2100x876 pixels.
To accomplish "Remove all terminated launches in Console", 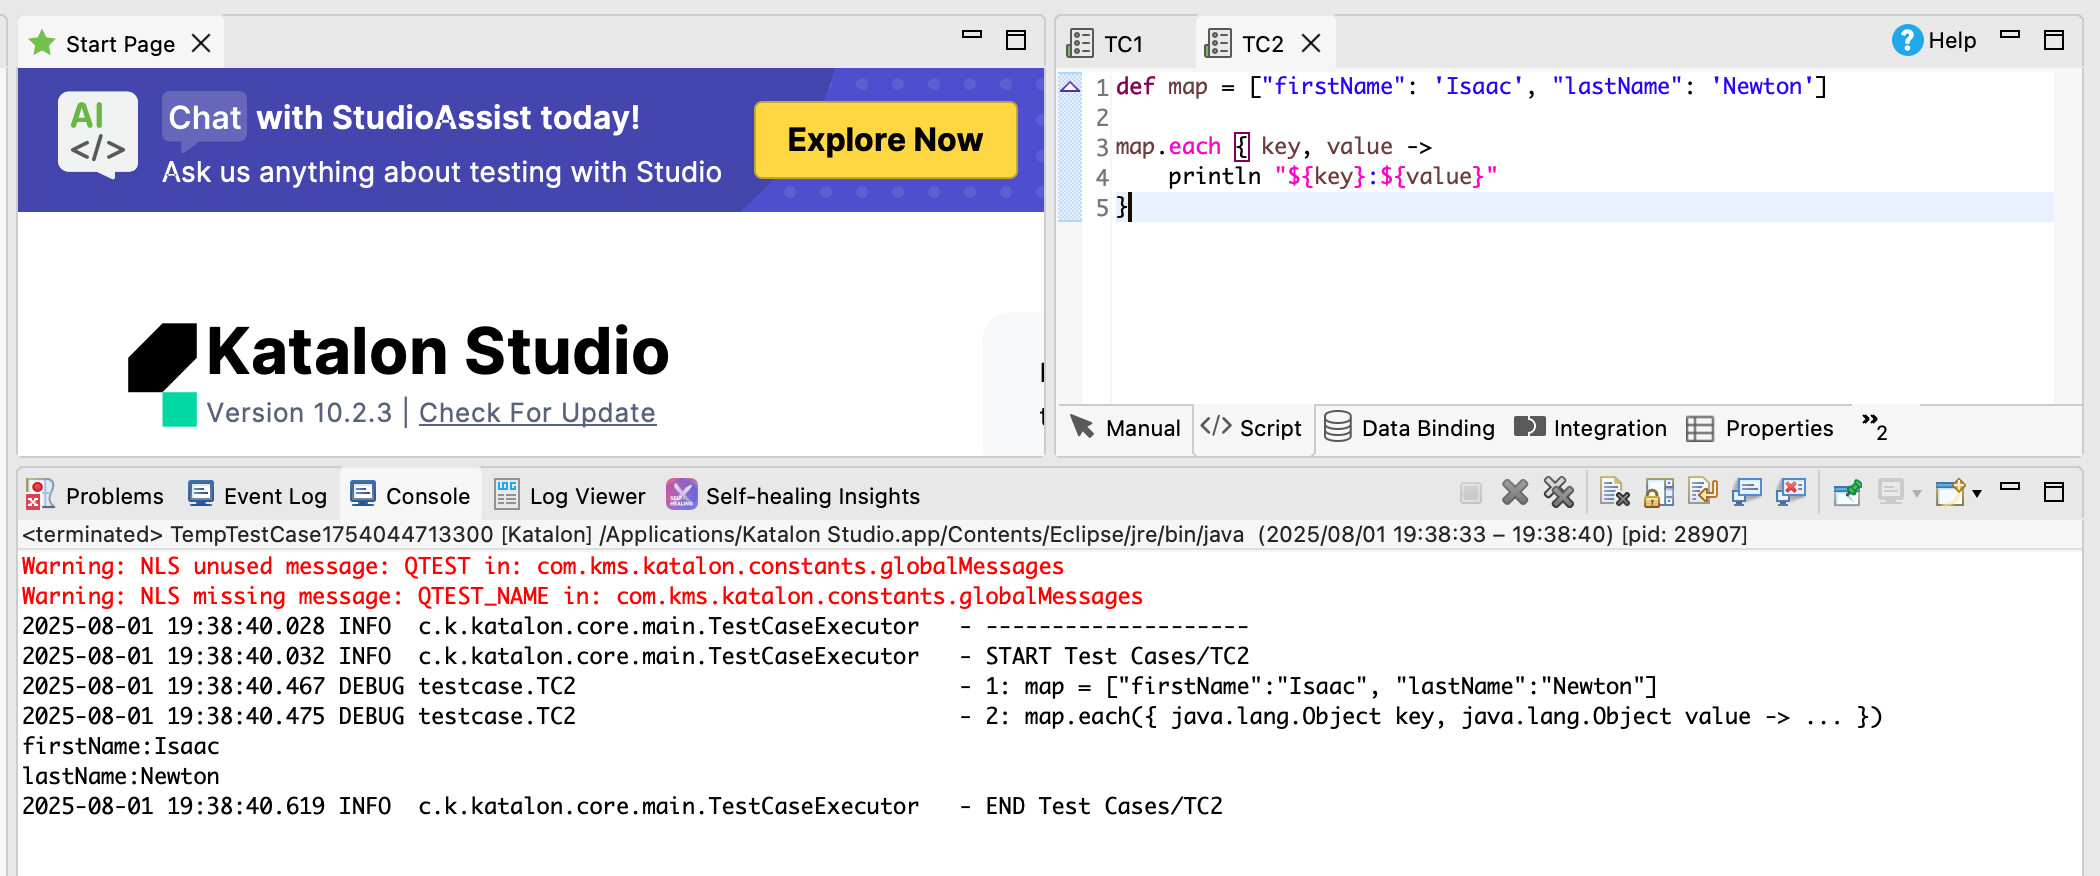I will (x=1559, y=493).
